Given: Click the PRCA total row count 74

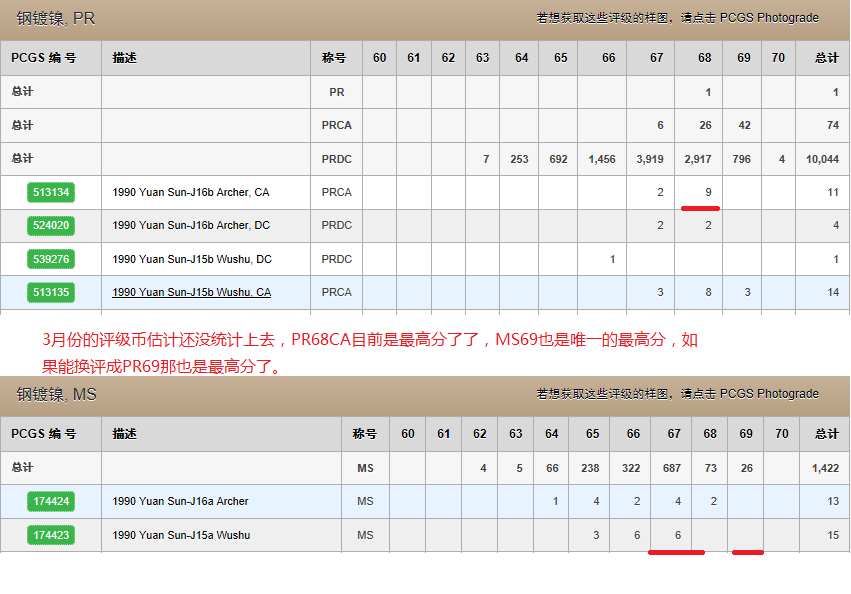Looking at the screenshot, I should point(832,126).
